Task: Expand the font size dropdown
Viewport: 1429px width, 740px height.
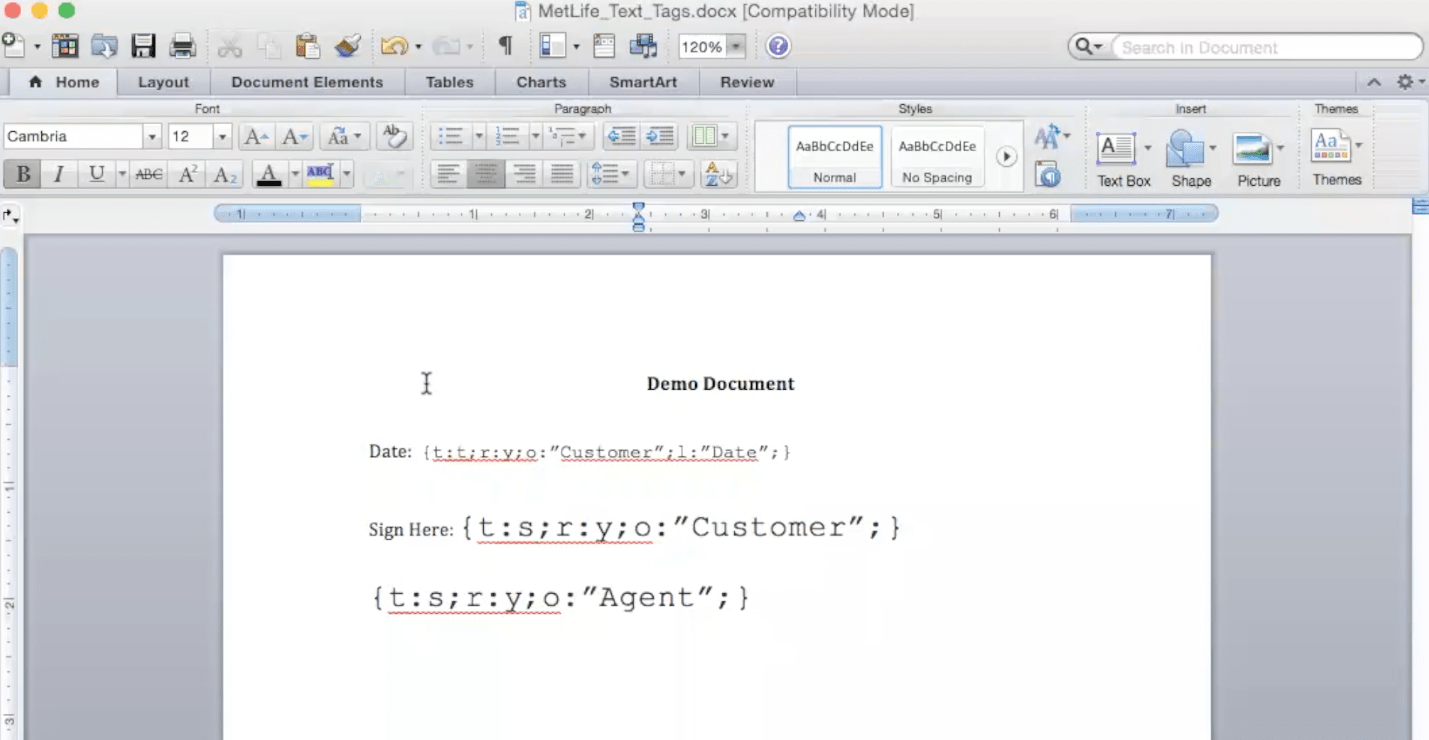Action: [x=223, y=137]
